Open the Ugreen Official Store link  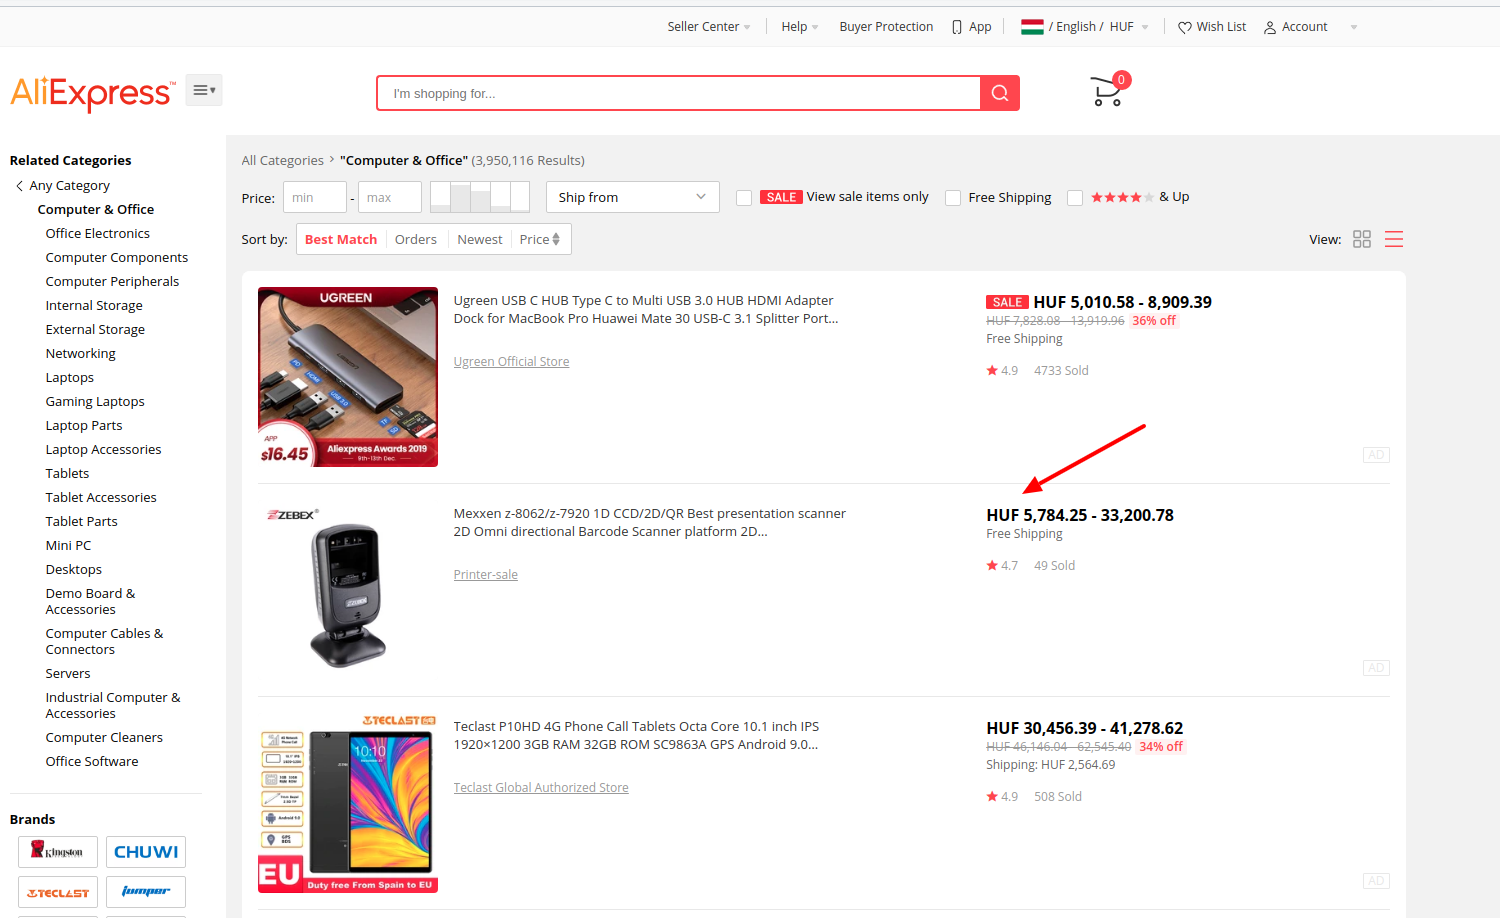(511, 362)
